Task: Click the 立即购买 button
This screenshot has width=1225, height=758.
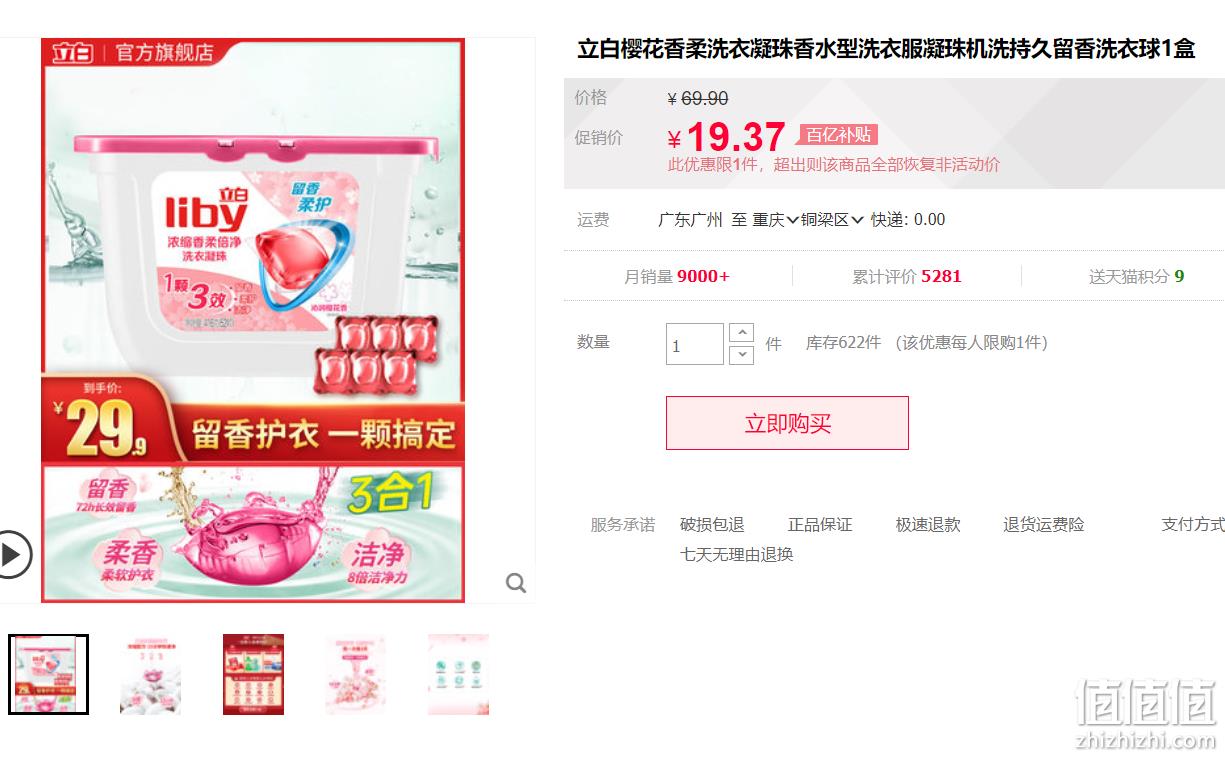Action: (x=787, y=423)
